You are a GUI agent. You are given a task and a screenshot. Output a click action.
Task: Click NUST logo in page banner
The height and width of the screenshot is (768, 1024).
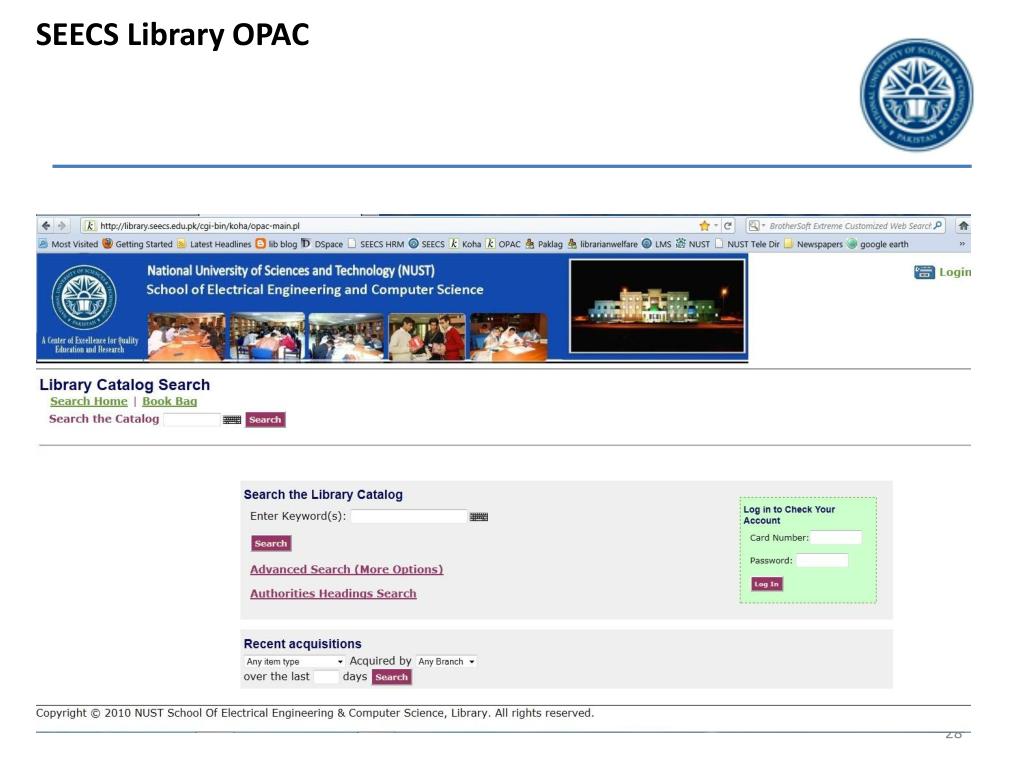click(84, 298)
